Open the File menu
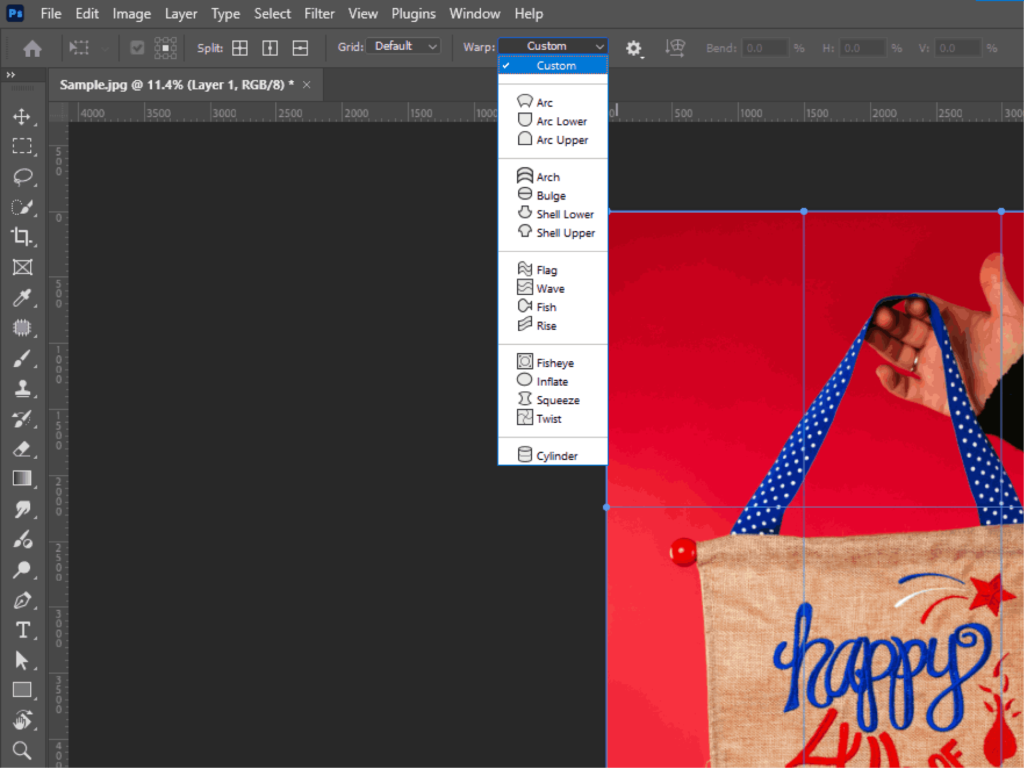This screenshot has height=768, width=1024. click(50, 14)
